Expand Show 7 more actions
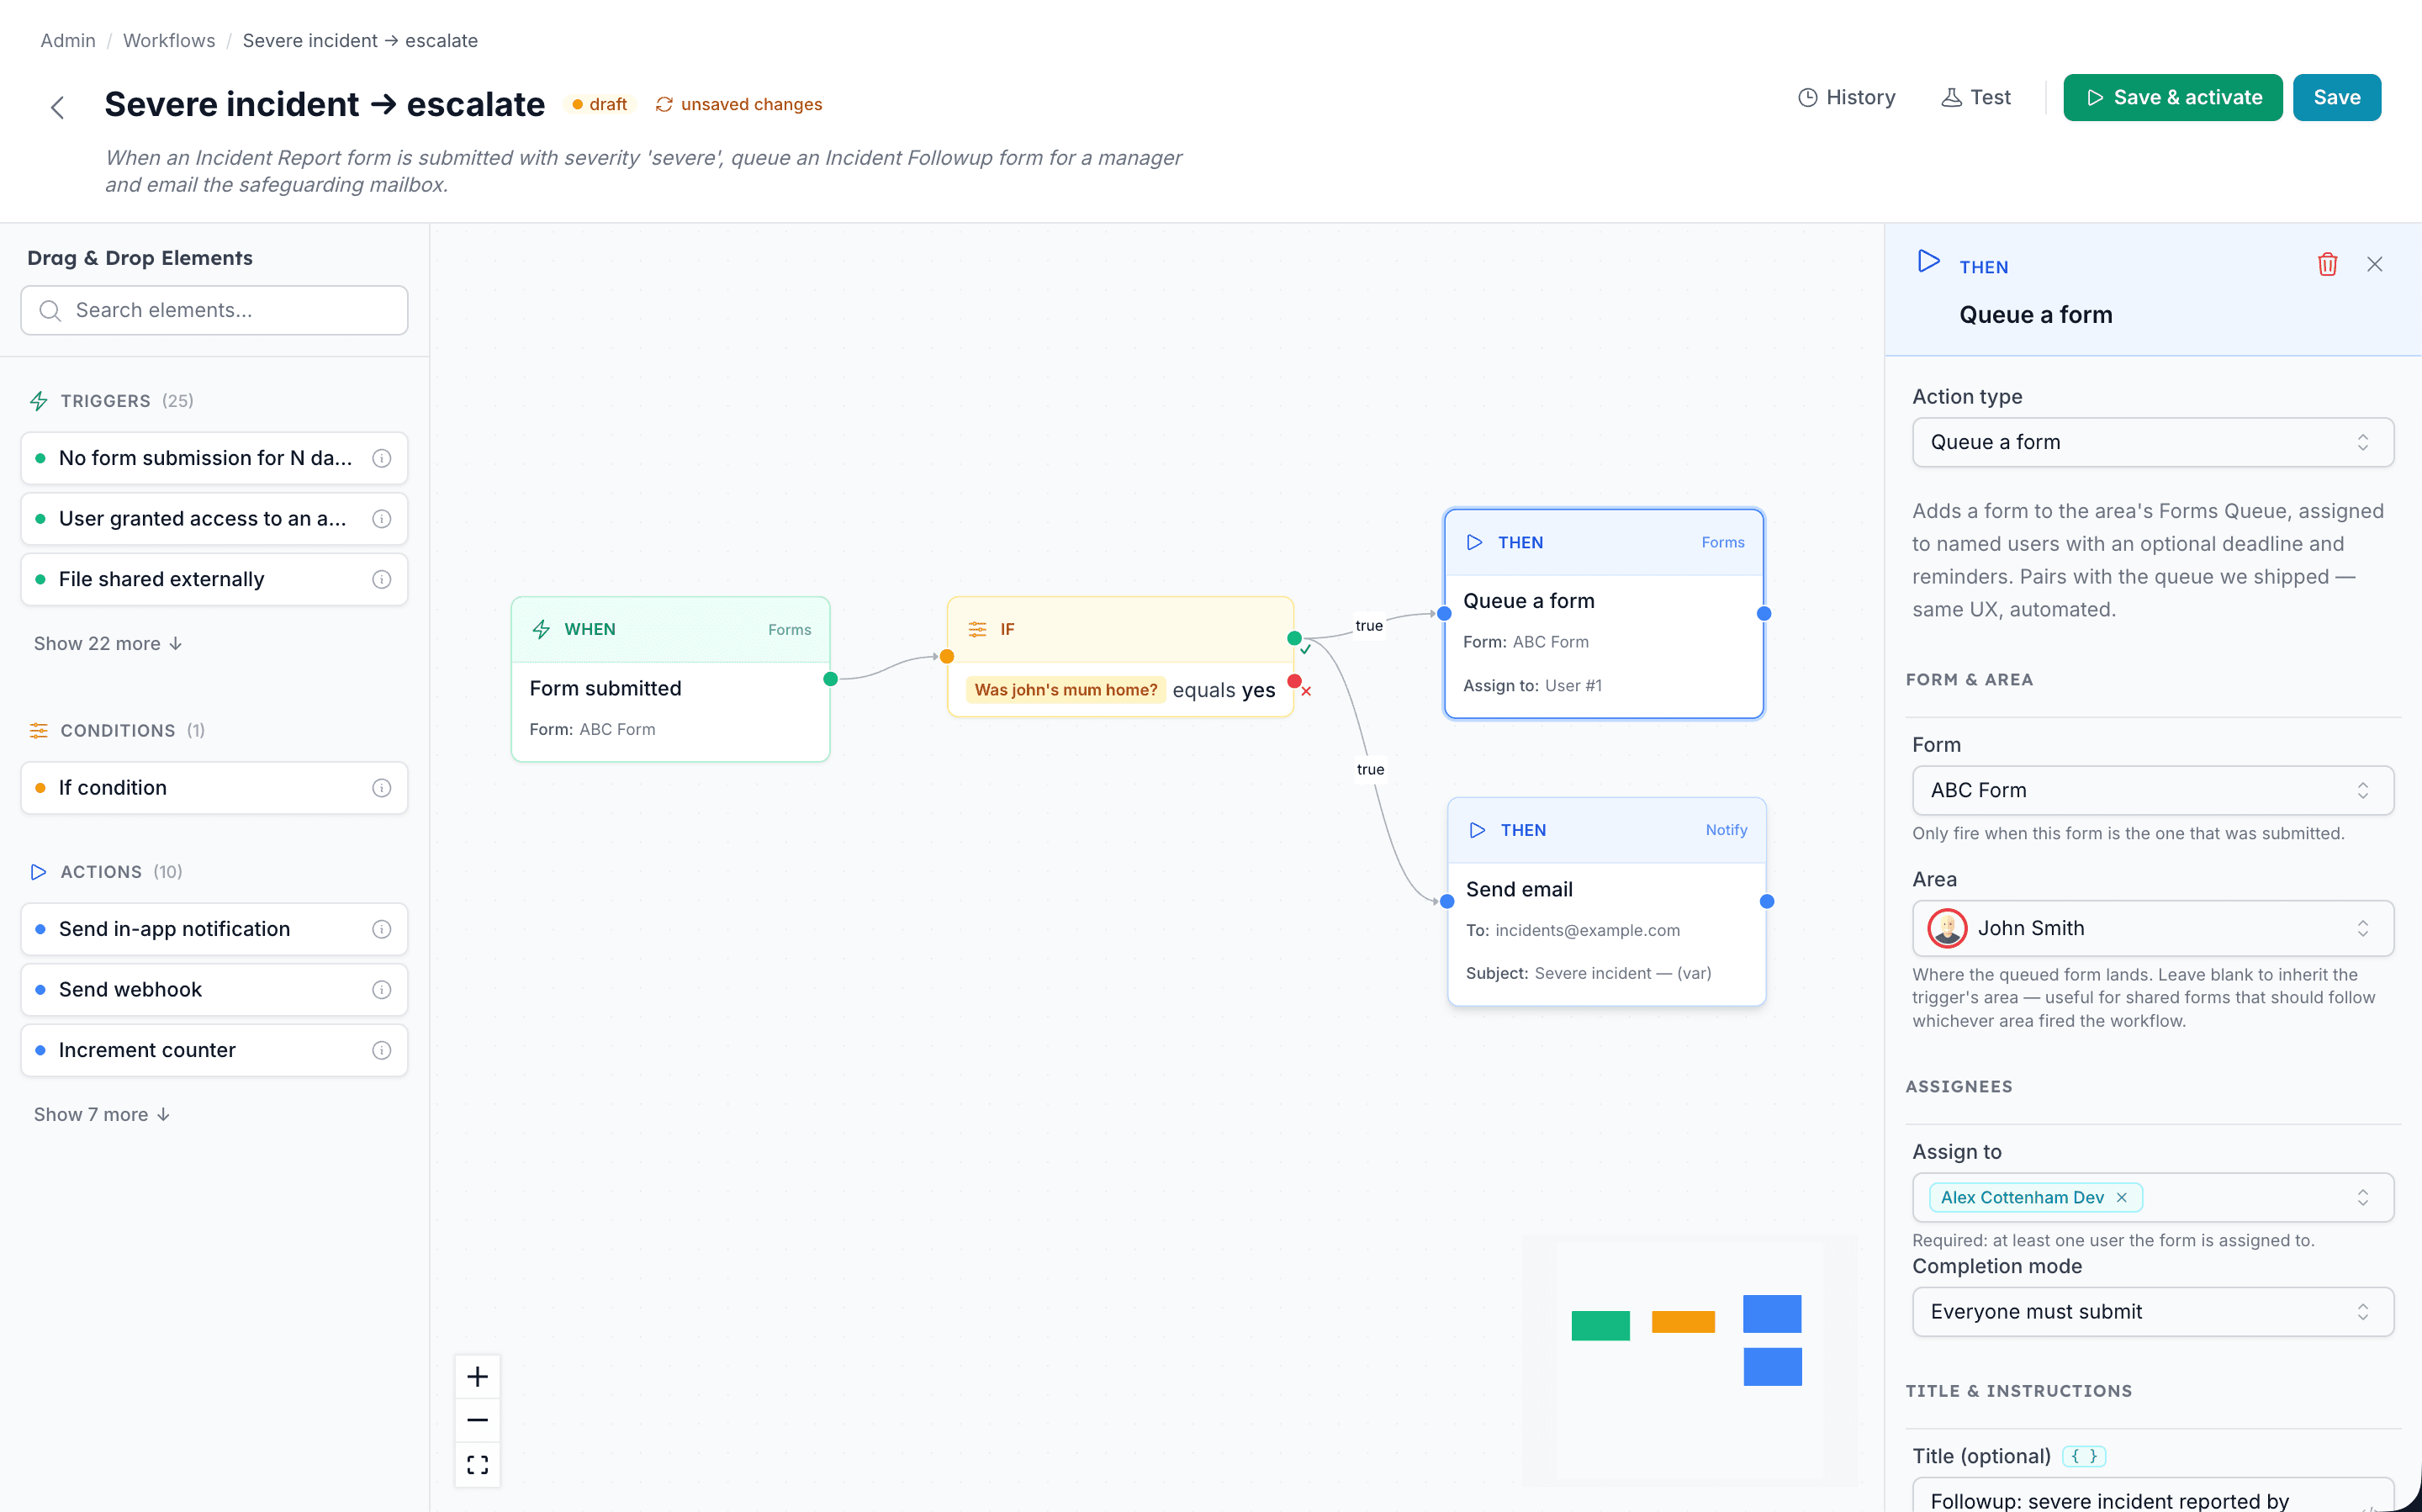This screenshot has height=1512, width=2422. (102, 1114)
